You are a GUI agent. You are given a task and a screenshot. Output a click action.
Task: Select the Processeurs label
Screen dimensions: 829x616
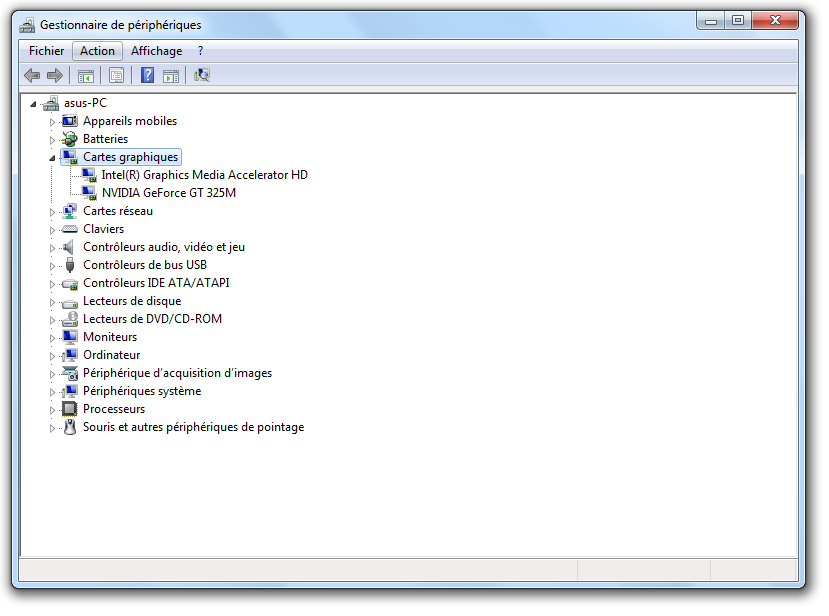(114, 409)
